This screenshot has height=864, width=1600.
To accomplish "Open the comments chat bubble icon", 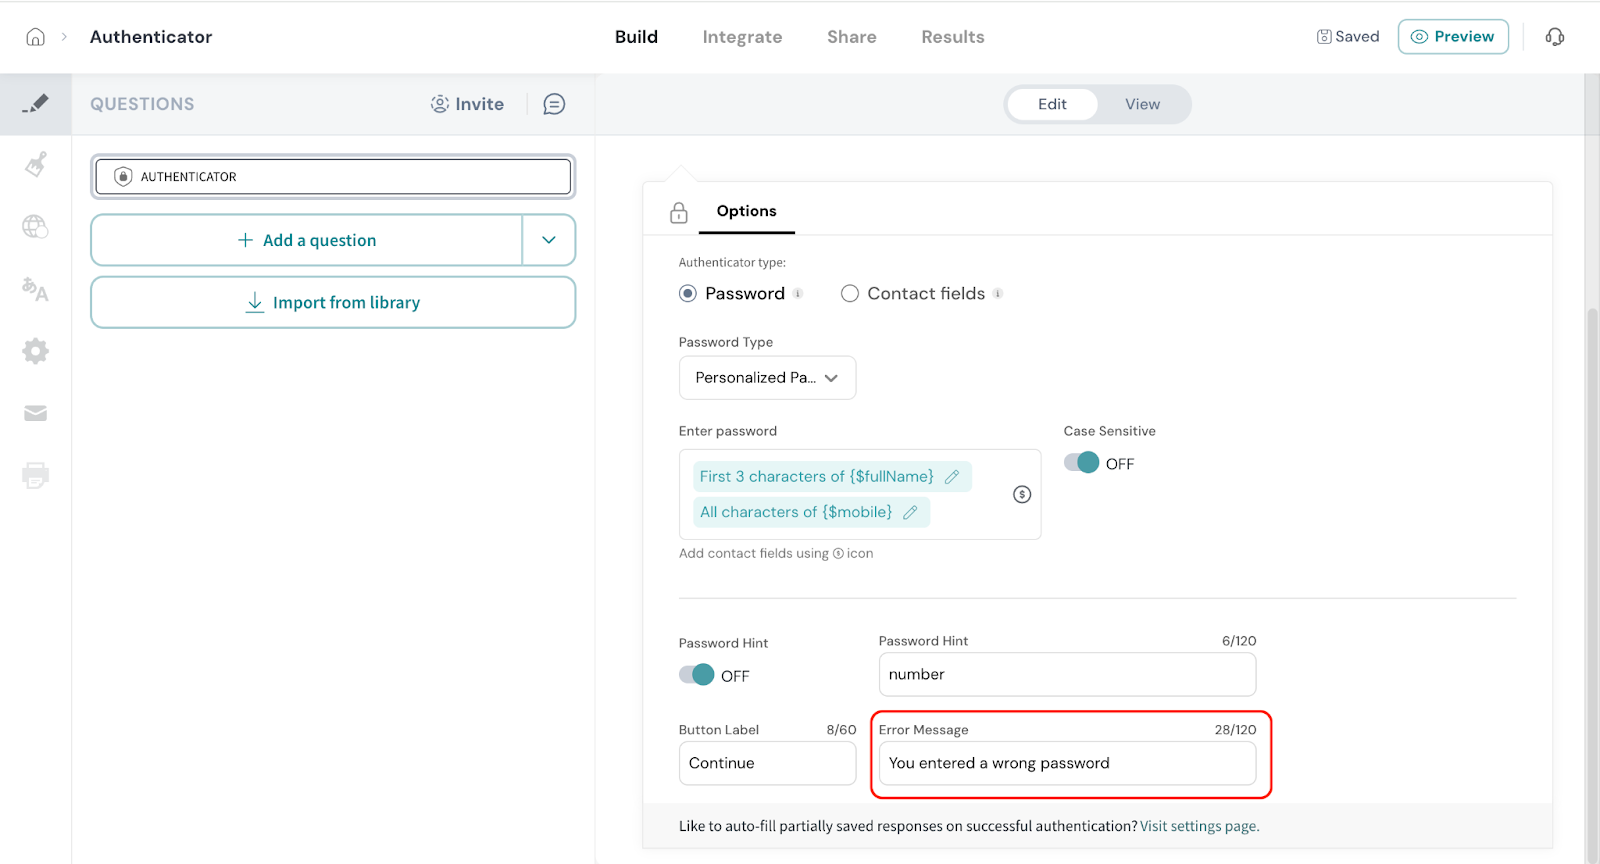I will pyautogui.click(x=554, y=104).
